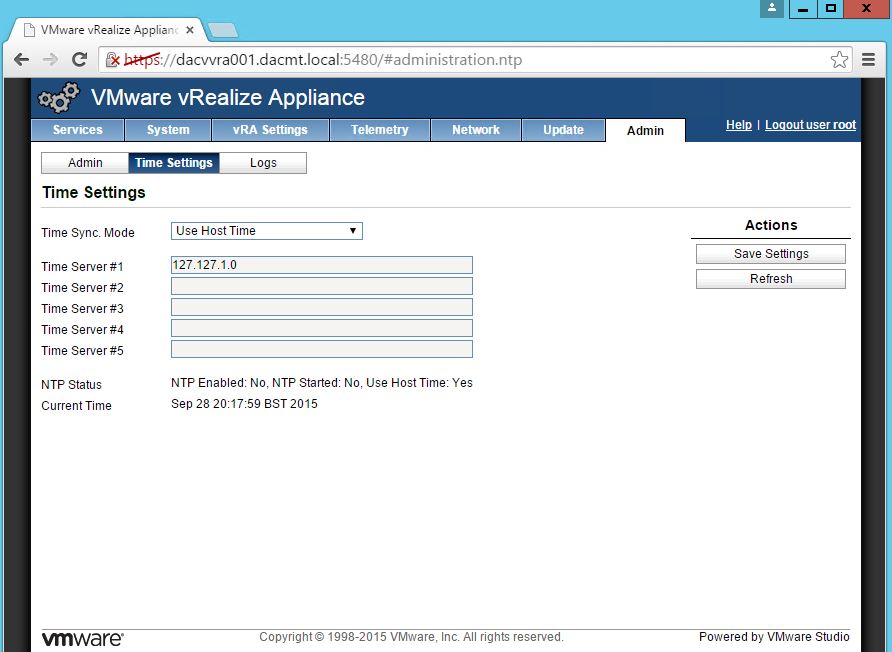Go back using browser back arrow

click(x=22, y=59)
